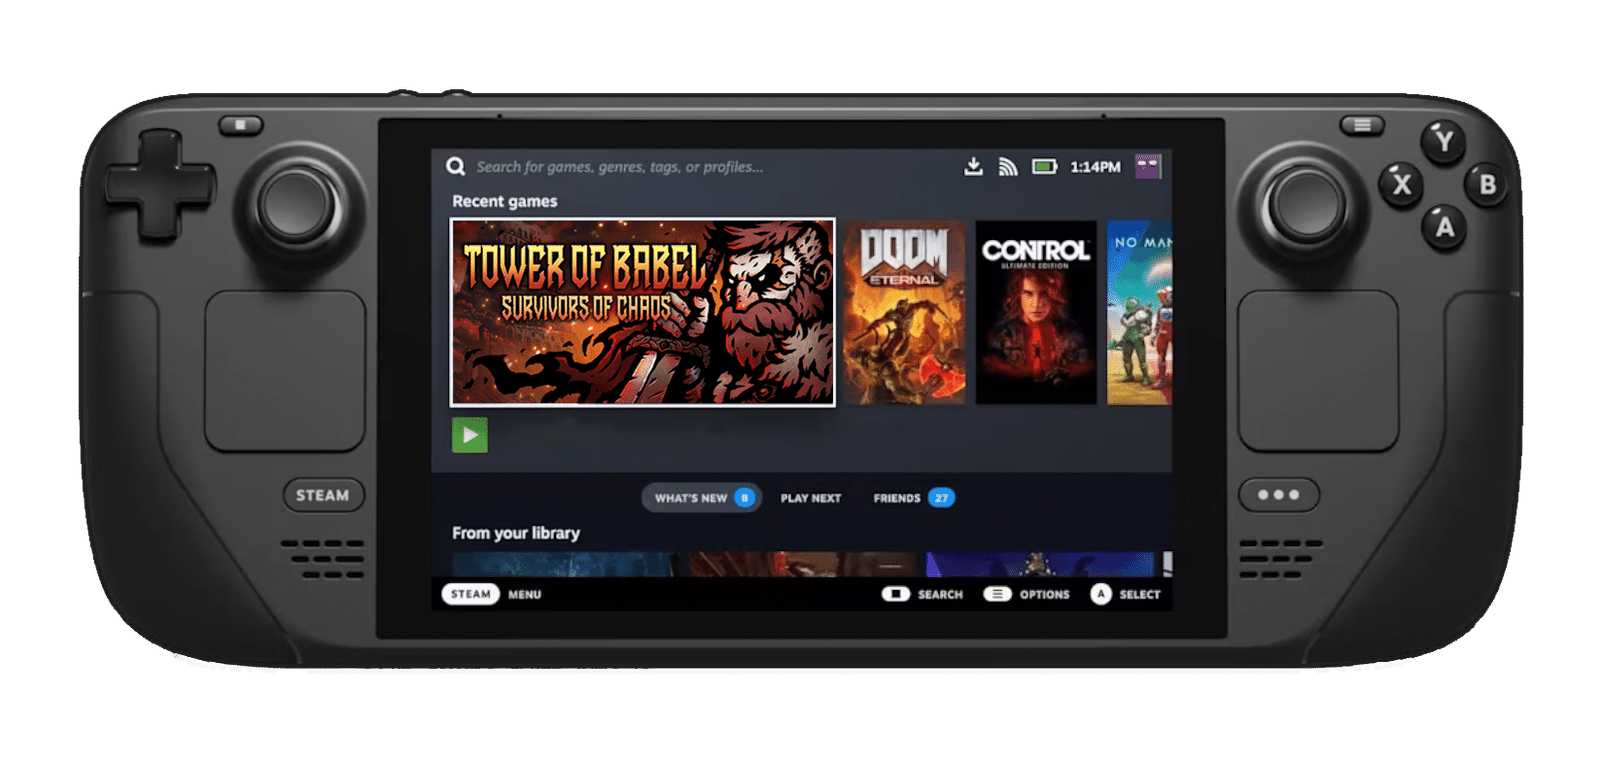The image size is (1600, 761).
Task: Open the user profile avatar
Action: point(1148,166)
